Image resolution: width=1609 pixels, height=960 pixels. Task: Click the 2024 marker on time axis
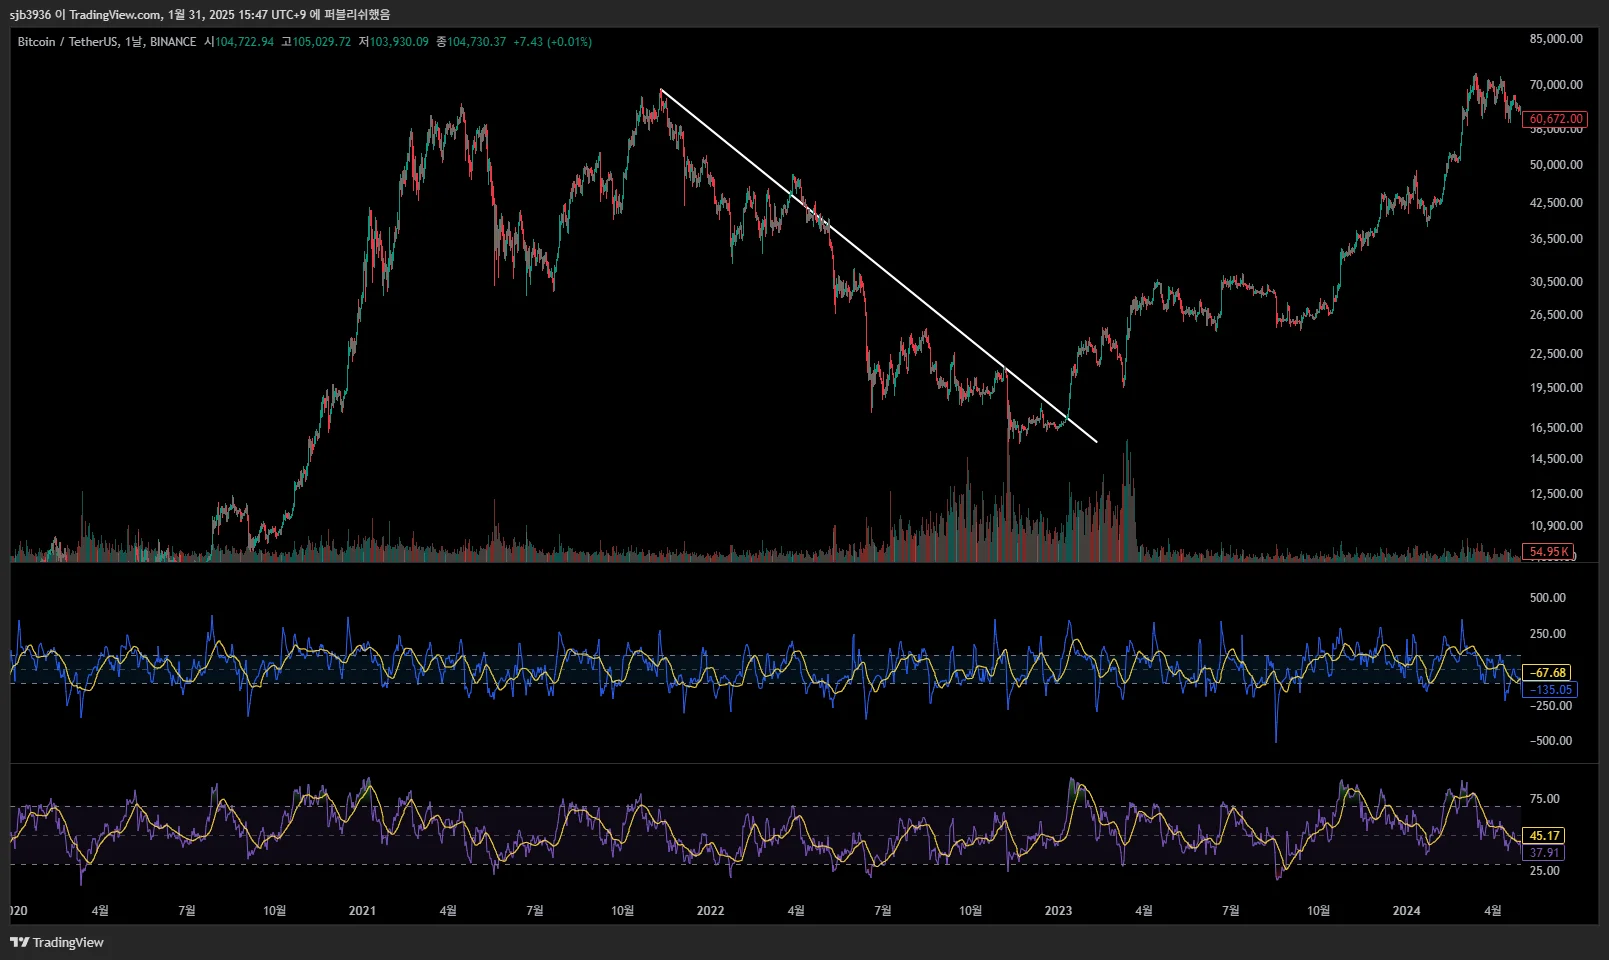[1406, 910]
